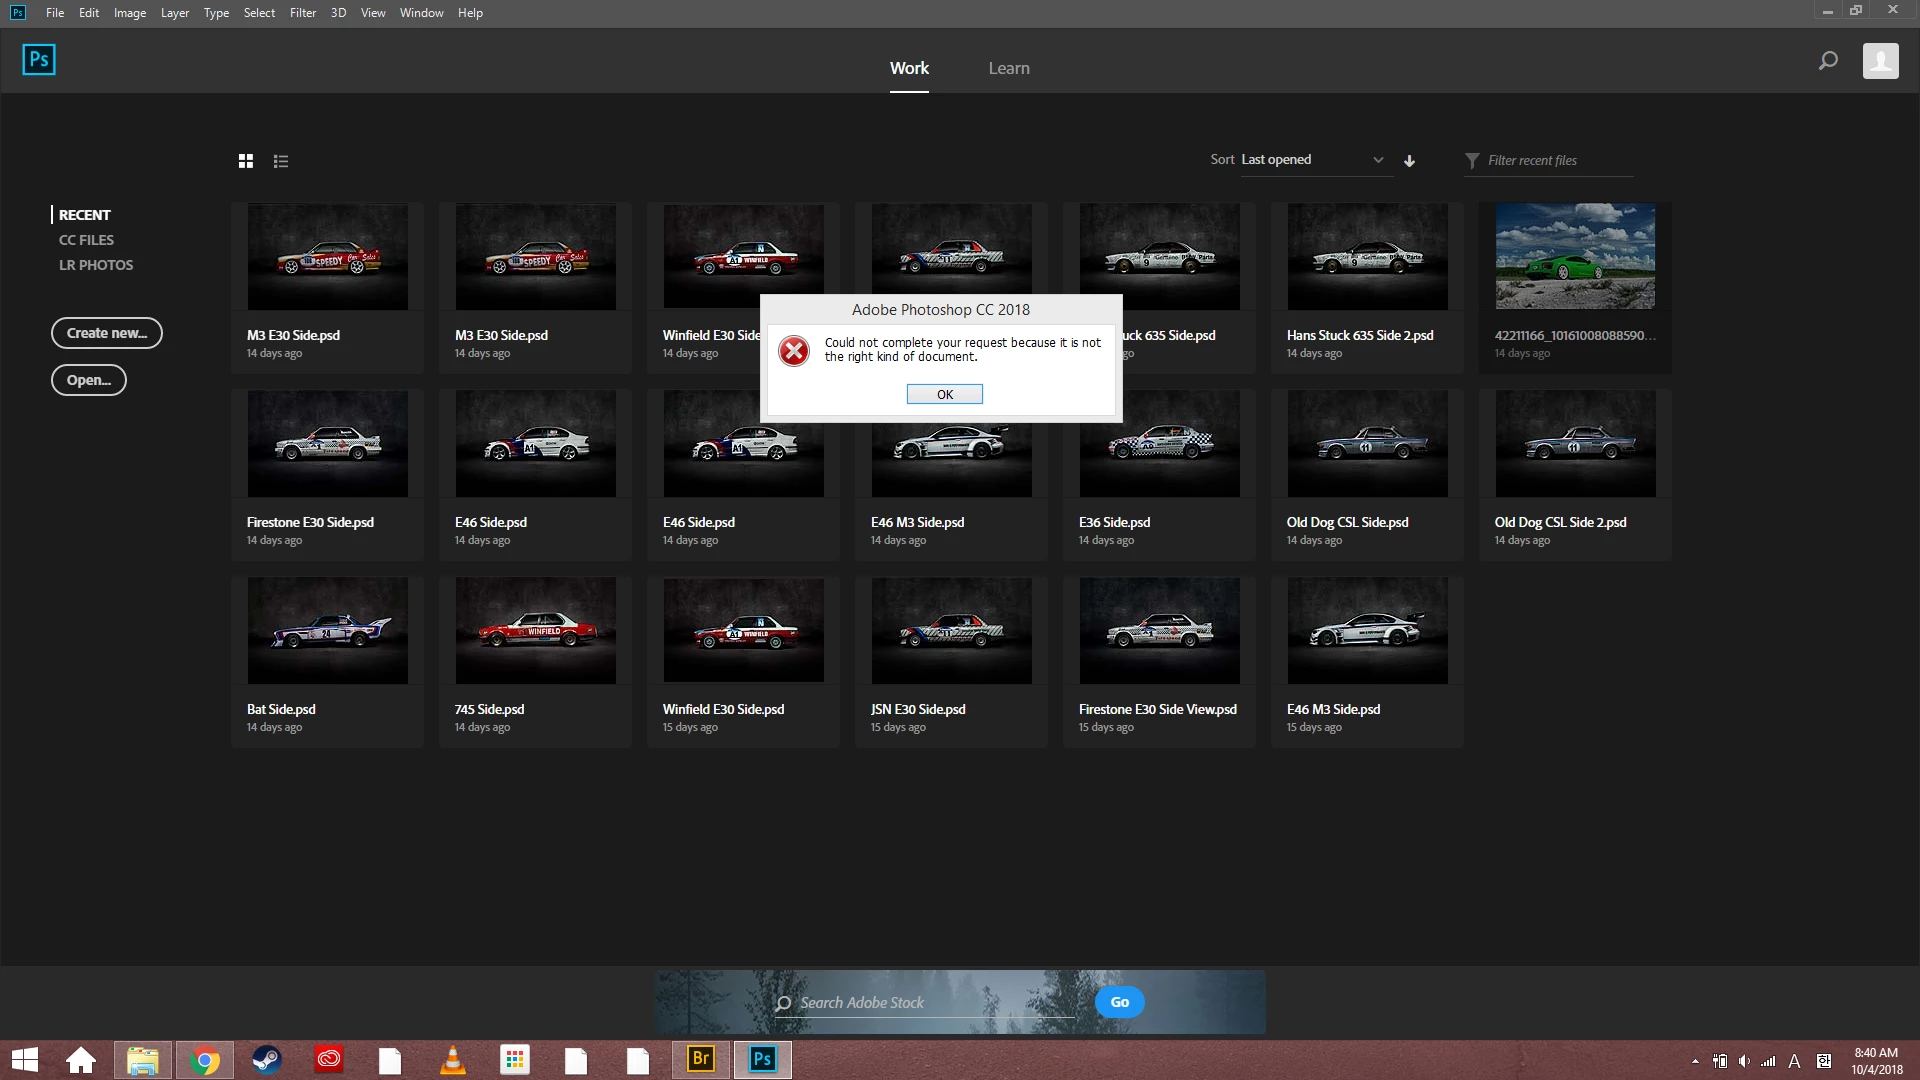
Task: Click the 'Old Dog CSL Side.psd' file name
Action: 1347,522
